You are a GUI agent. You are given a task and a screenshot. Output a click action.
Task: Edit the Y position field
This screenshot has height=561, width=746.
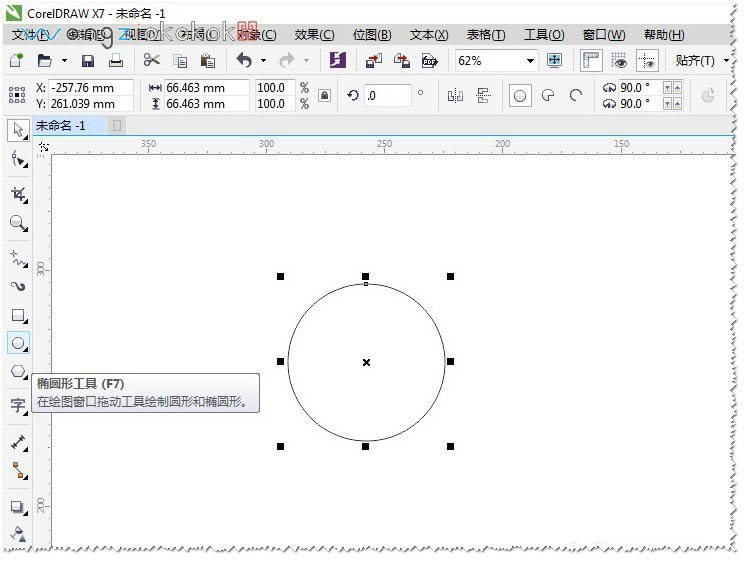(x=91, y=104)
